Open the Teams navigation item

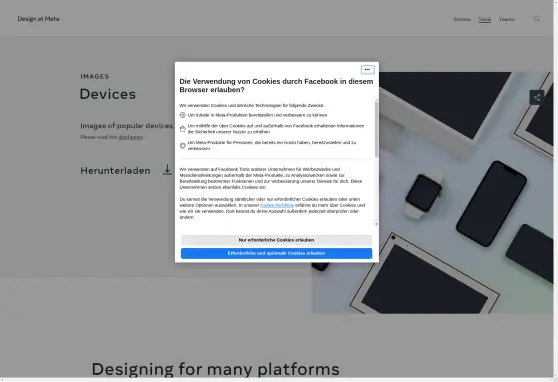pos(506,19)
